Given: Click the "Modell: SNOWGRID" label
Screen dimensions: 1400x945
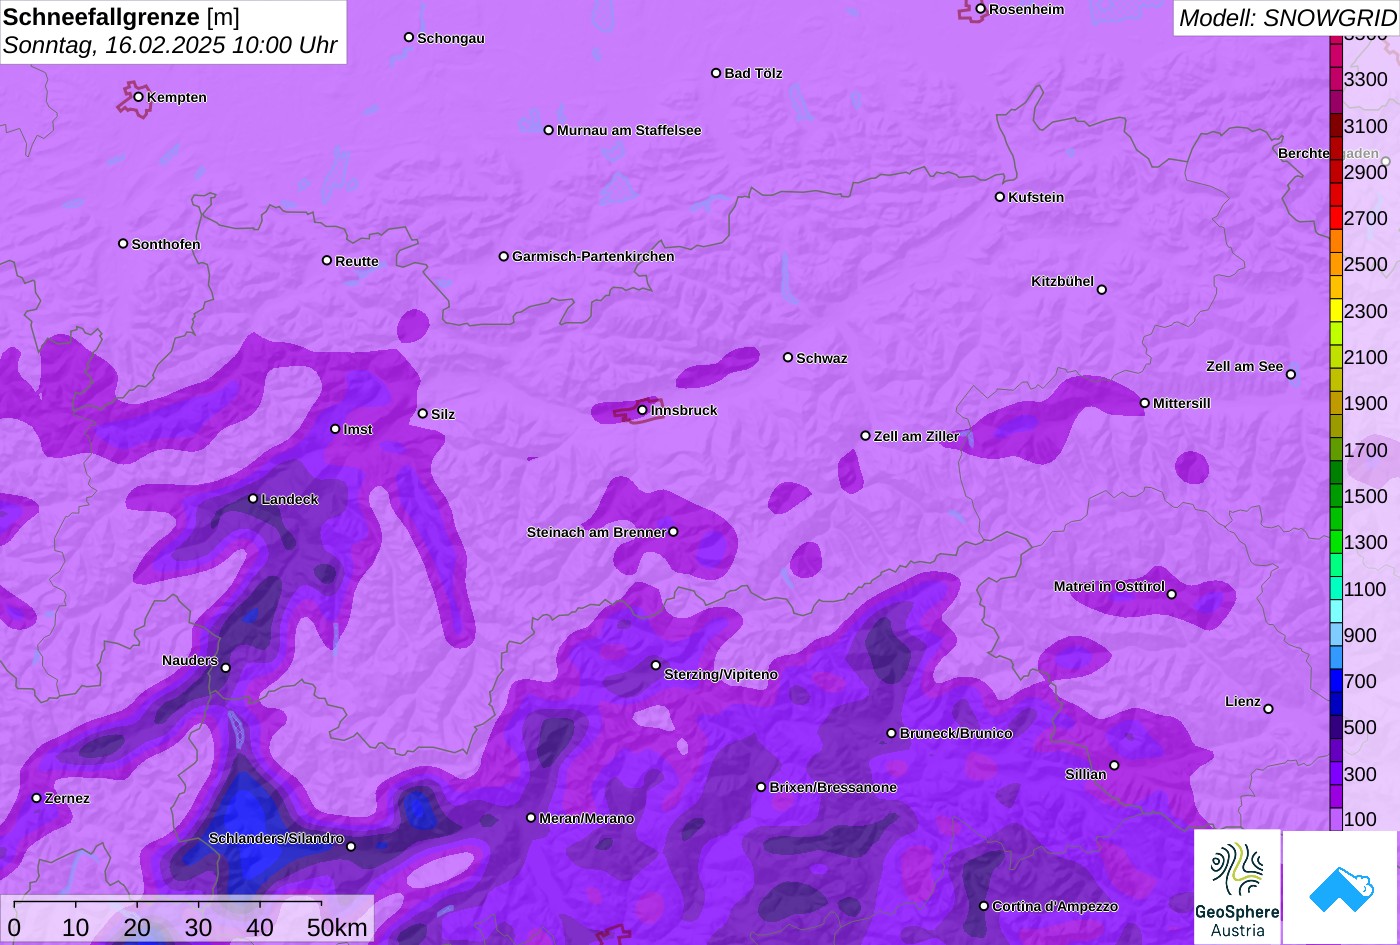Looking at the screenshot, I should 1287,17.
